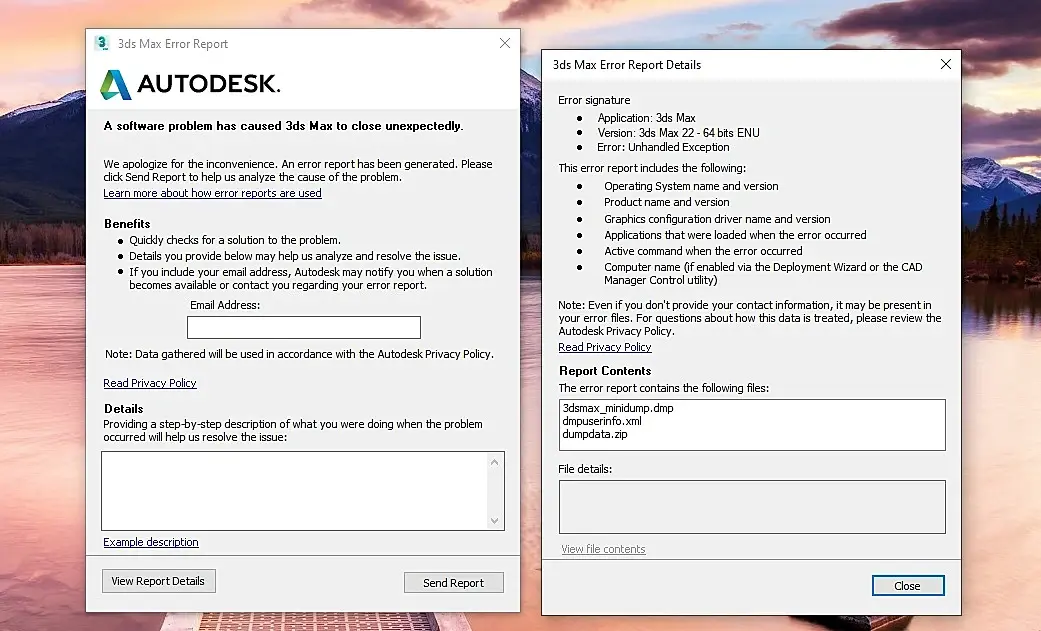This screenshot has height=631, width=1041.
Task: Click the 'Quickly checks for a solution' bullet
Action: pos(235,240)
